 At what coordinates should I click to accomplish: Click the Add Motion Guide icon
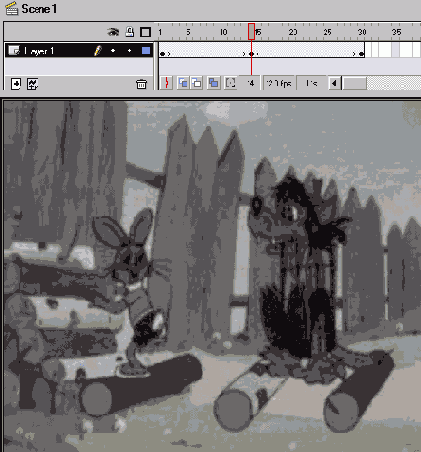click(x=32, y=84)
